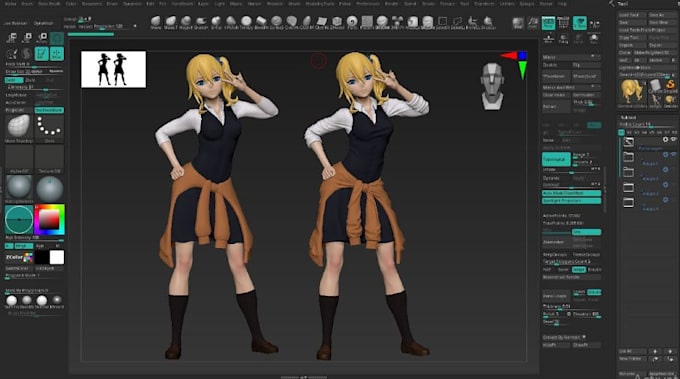The height and width of the screenshot is (379, 680).
Task: Expand the first subtool folder
Action: pos(628,157)
